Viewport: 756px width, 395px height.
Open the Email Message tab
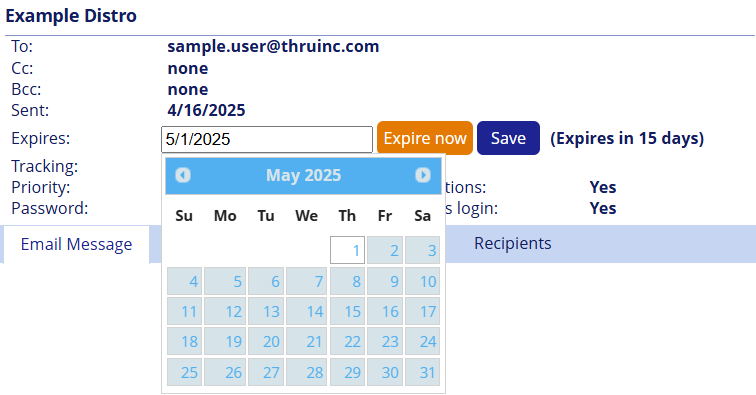coord(76,244)
